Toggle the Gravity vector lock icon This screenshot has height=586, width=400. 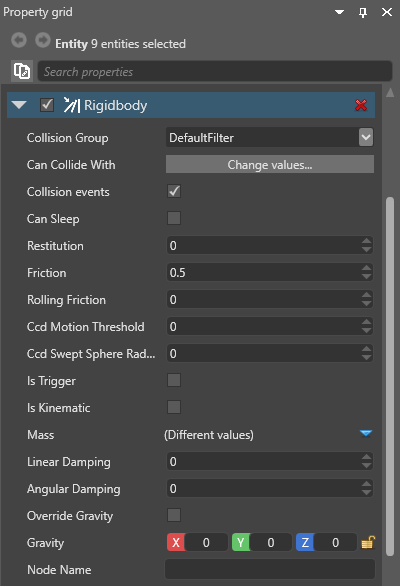click(x=368, y=542)
